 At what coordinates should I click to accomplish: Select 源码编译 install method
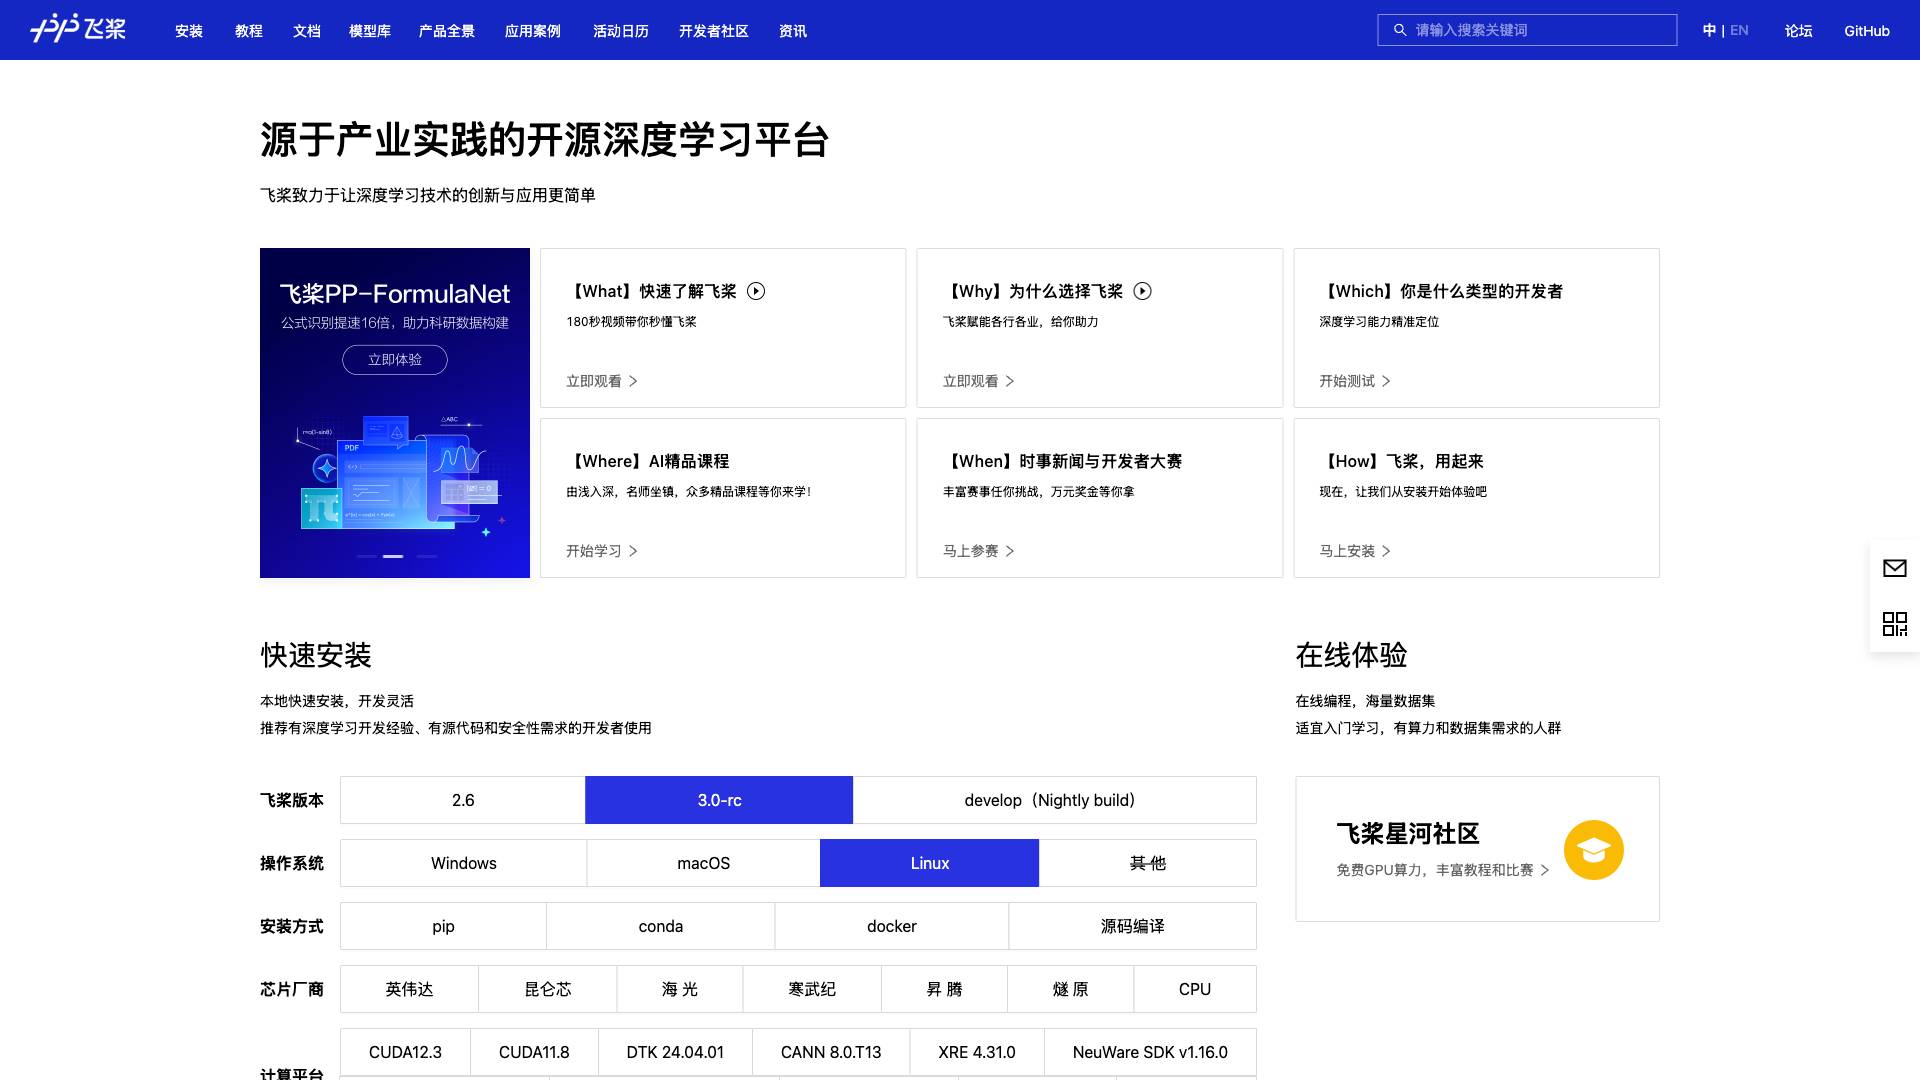pyautogui.click(x=1132, y=926)
